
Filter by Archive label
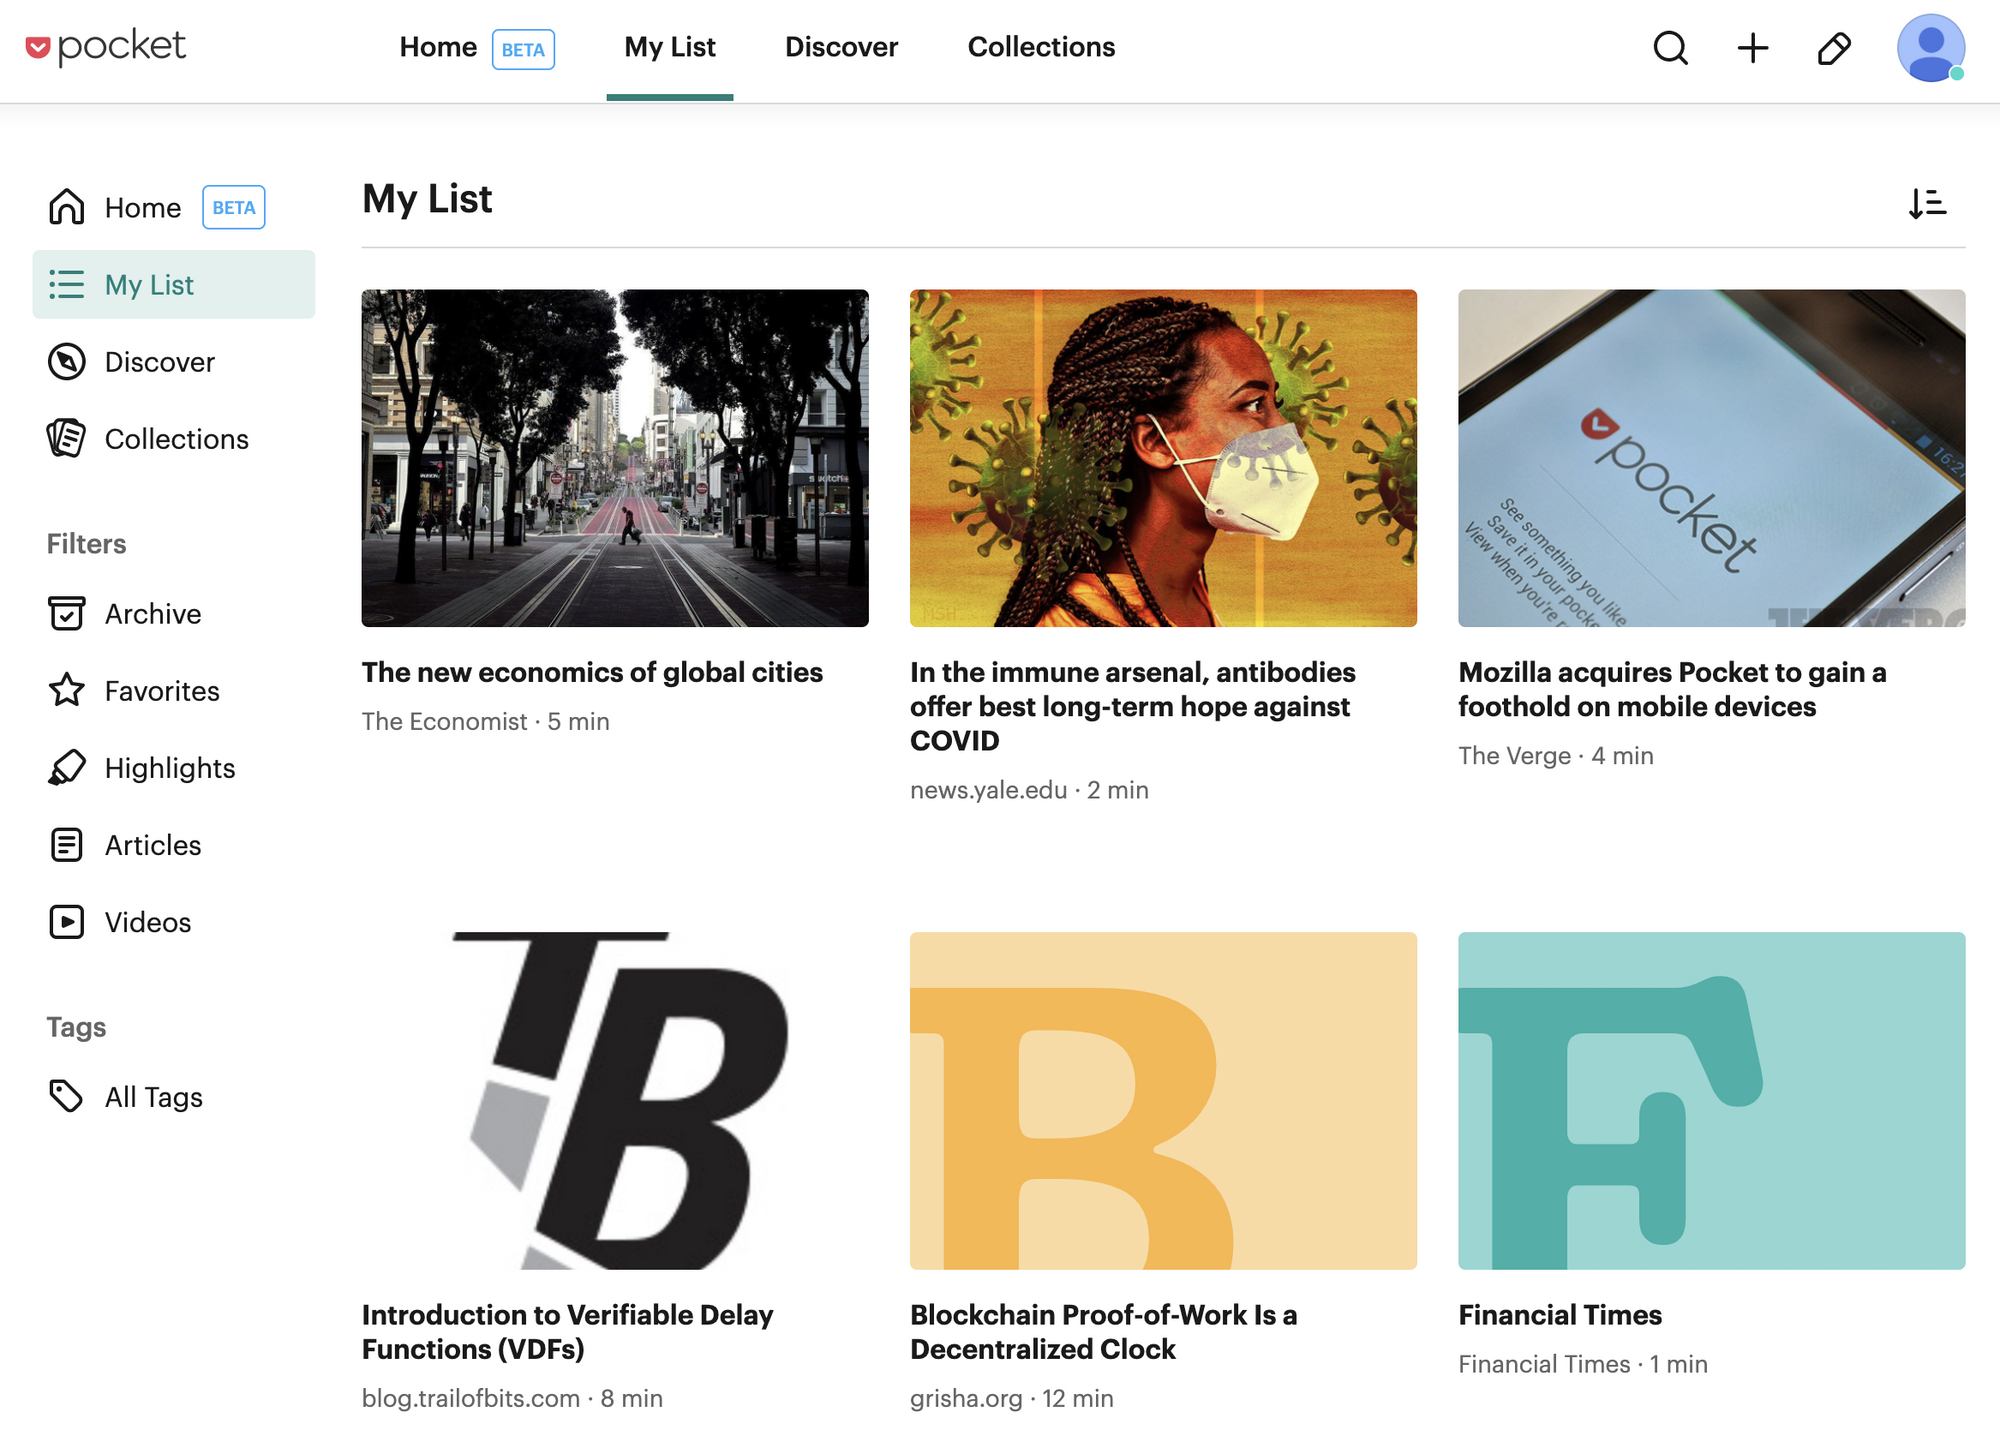[x=153, y=614]
